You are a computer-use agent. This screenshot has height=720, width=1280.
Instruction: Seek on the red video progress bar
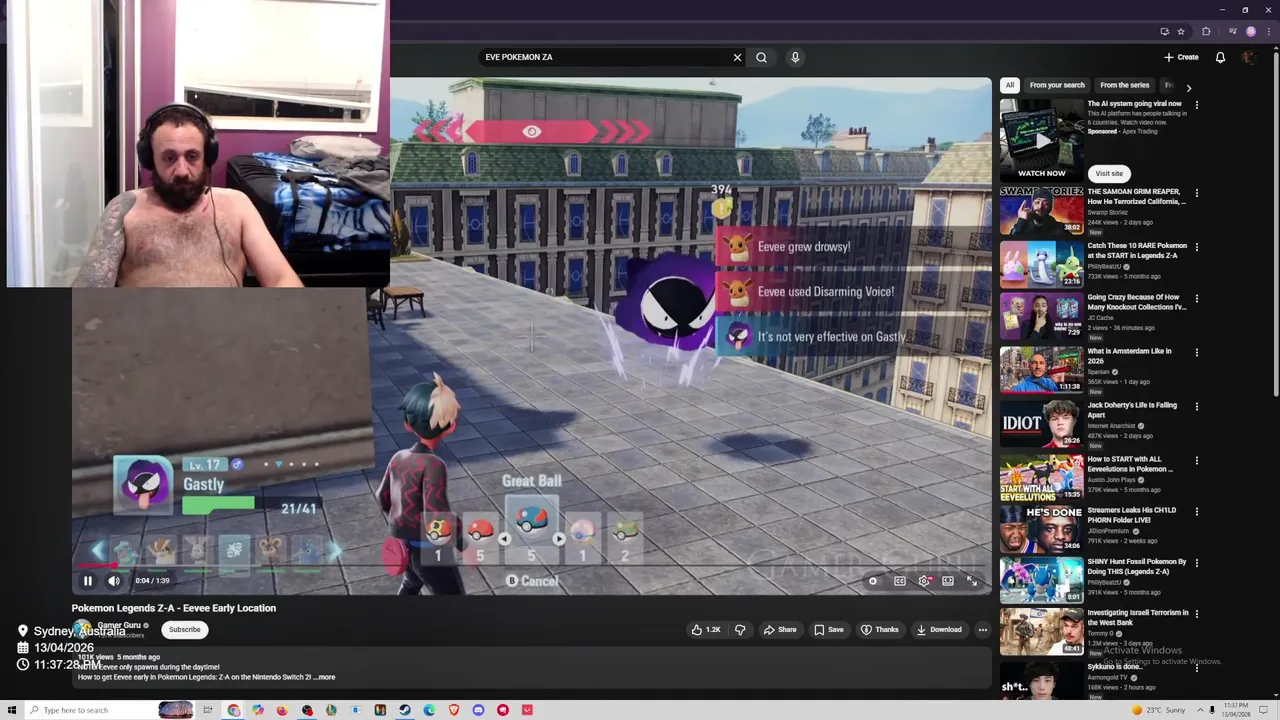532,567
